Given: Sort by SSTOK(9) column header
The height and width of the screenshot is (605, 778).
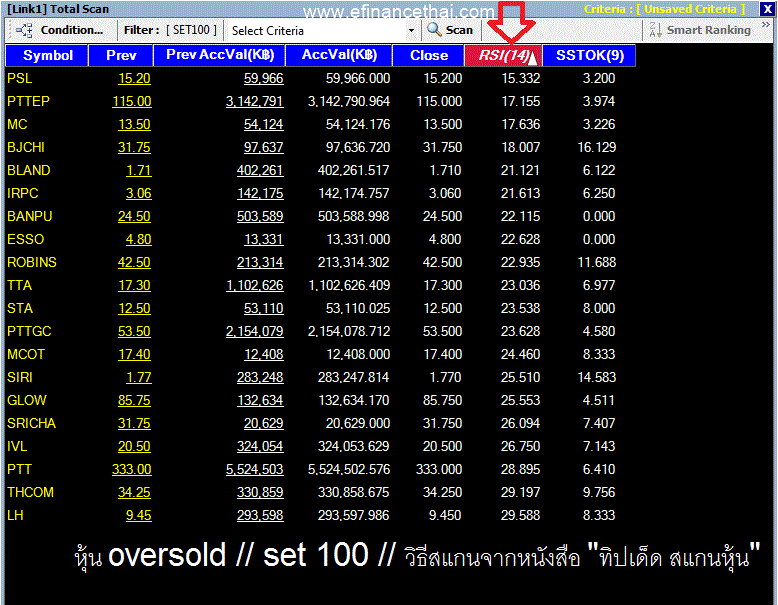Looking at the screenshot, I should pyautogui.click(x=589, y=55).
